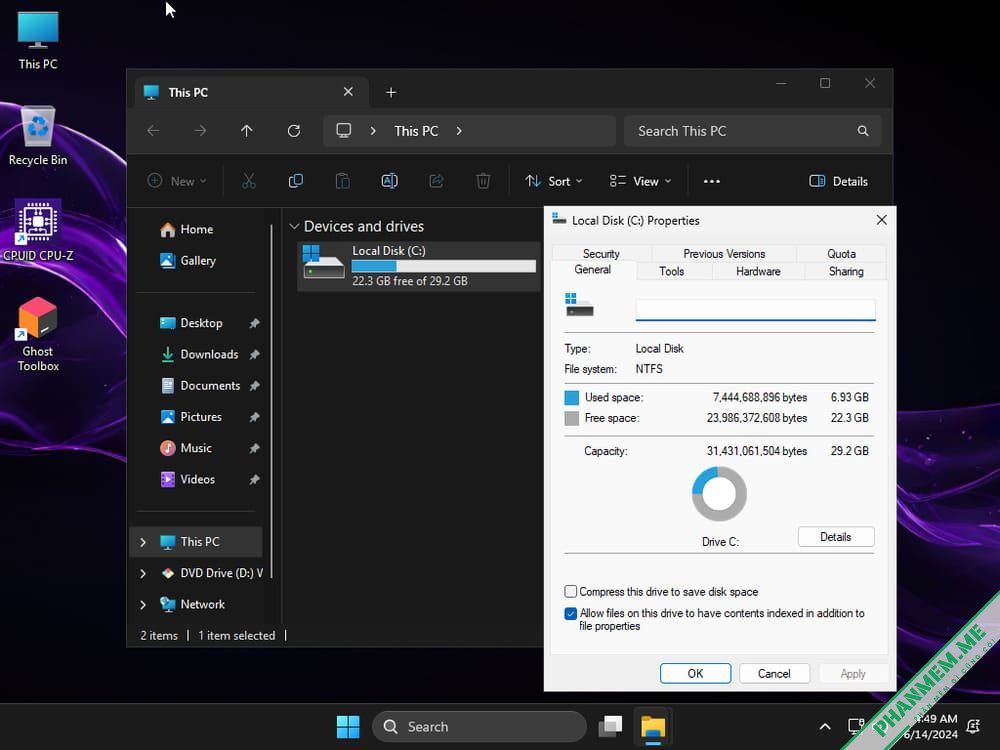1000x750 pixels.
Task: Switch to the General tab
Action: pos(592,270)
